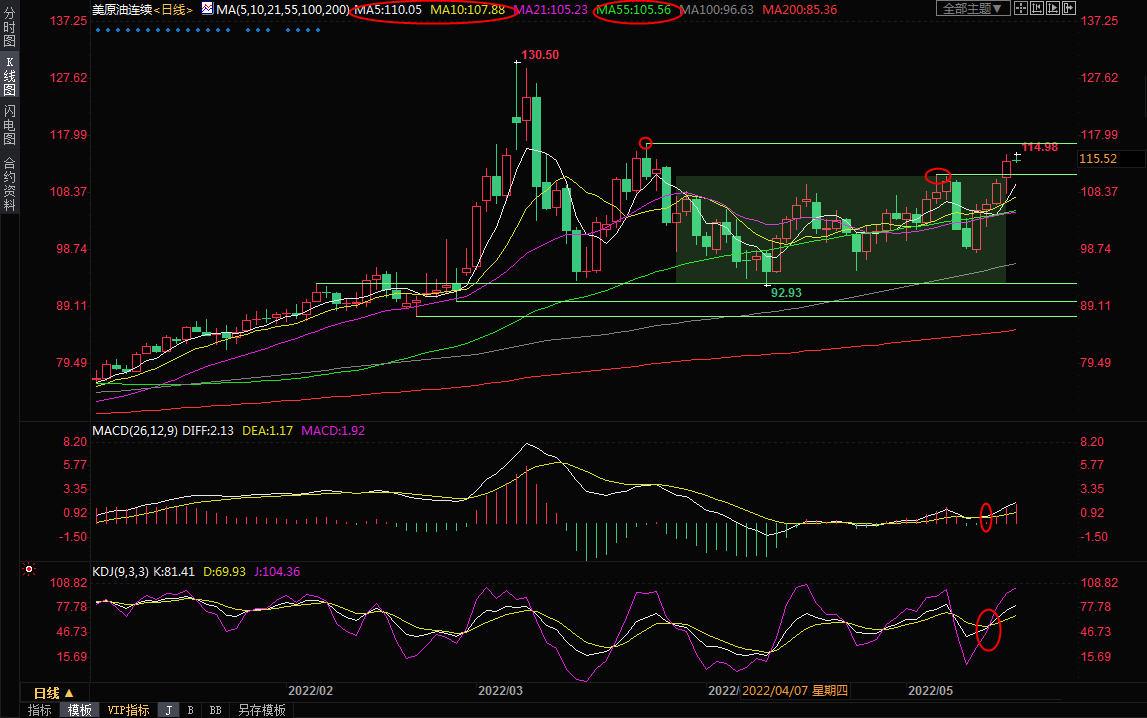The width and height of the screenshot is (1147, 718).
Task: Toggle the BB template button
Action: (x=214, y=710)
